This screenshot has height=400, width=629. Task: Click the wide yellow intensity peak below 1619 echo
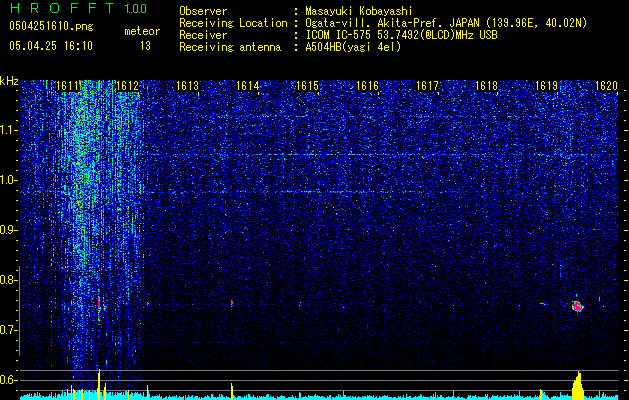[x=578, y=385]
